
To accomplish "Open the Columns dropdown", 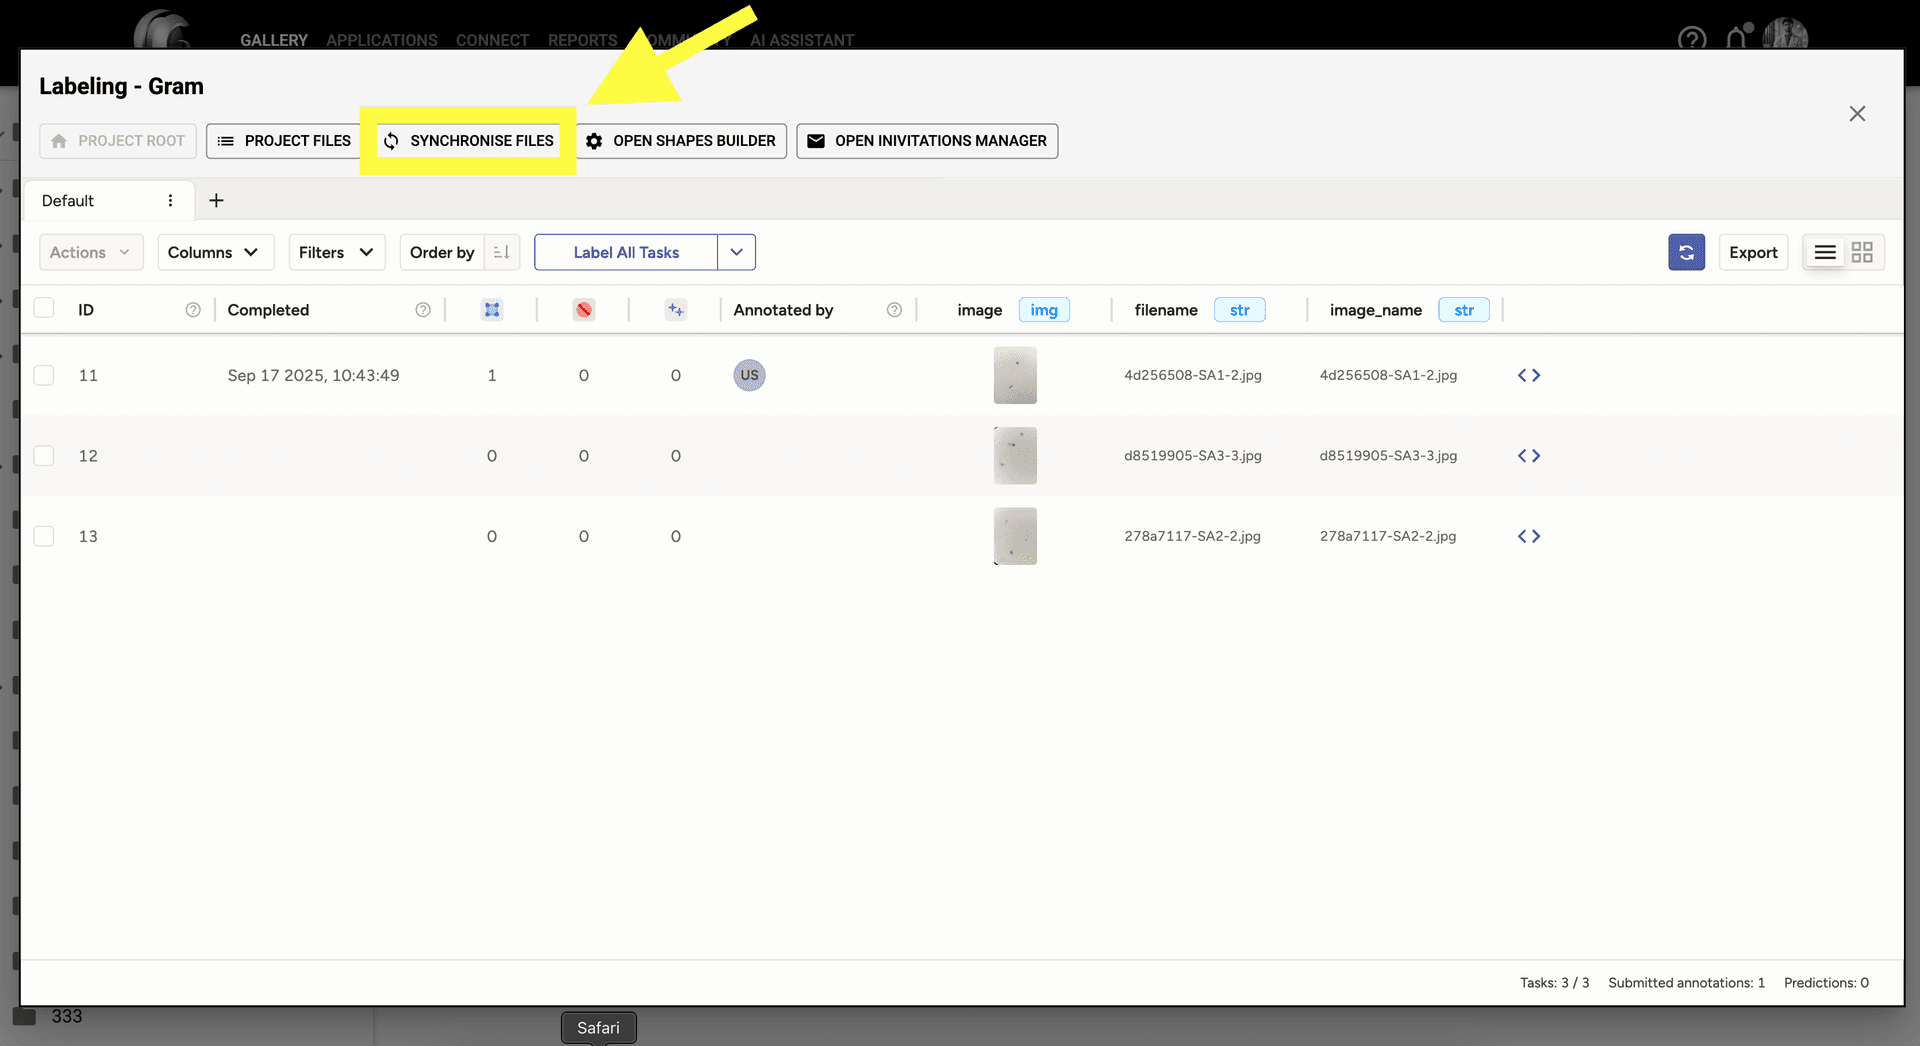I will [214, 253].
